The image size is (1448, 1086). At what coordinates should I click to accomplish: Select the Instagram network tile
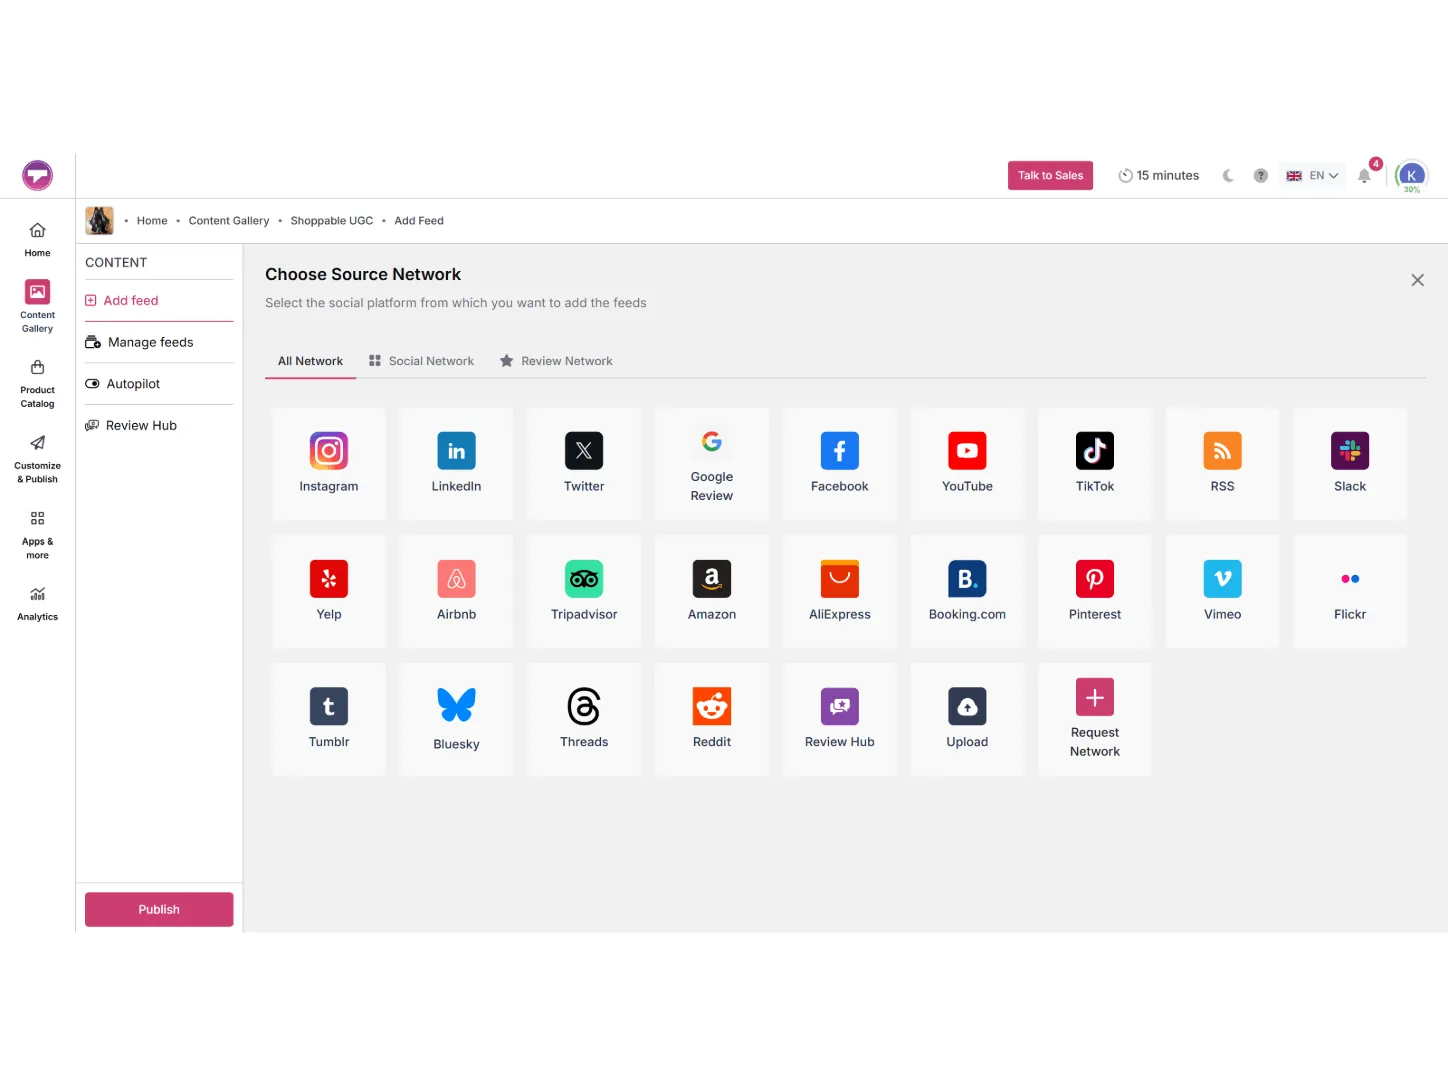[329, 464]
